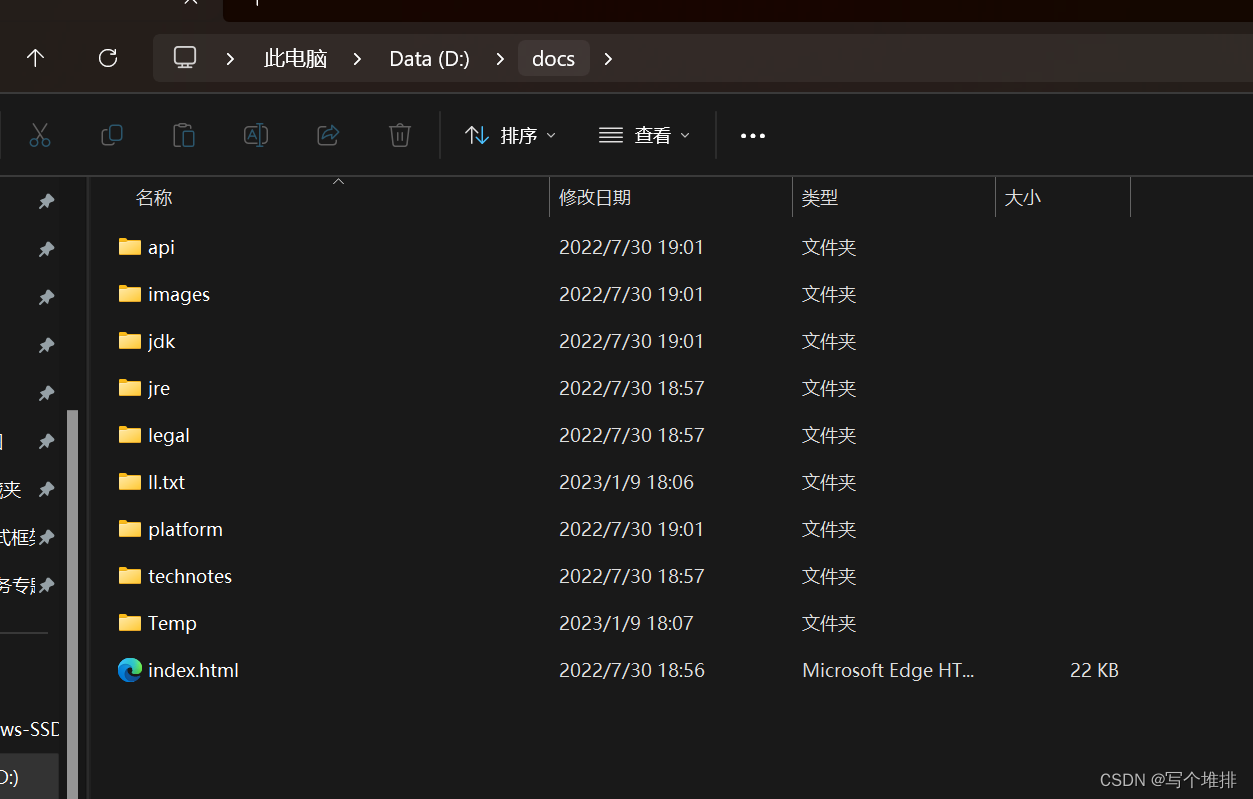Expand chevron after 此电脑 in address bar
The image size is (1253, 799).
click(x=357, y=59)
